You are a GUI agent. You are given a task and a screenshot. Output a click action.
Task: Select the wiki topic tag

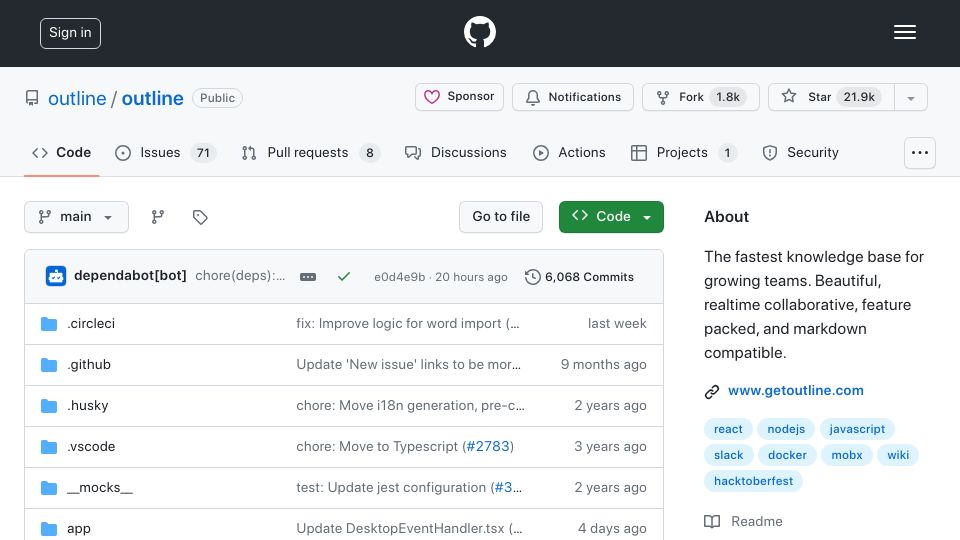[898, 455]
